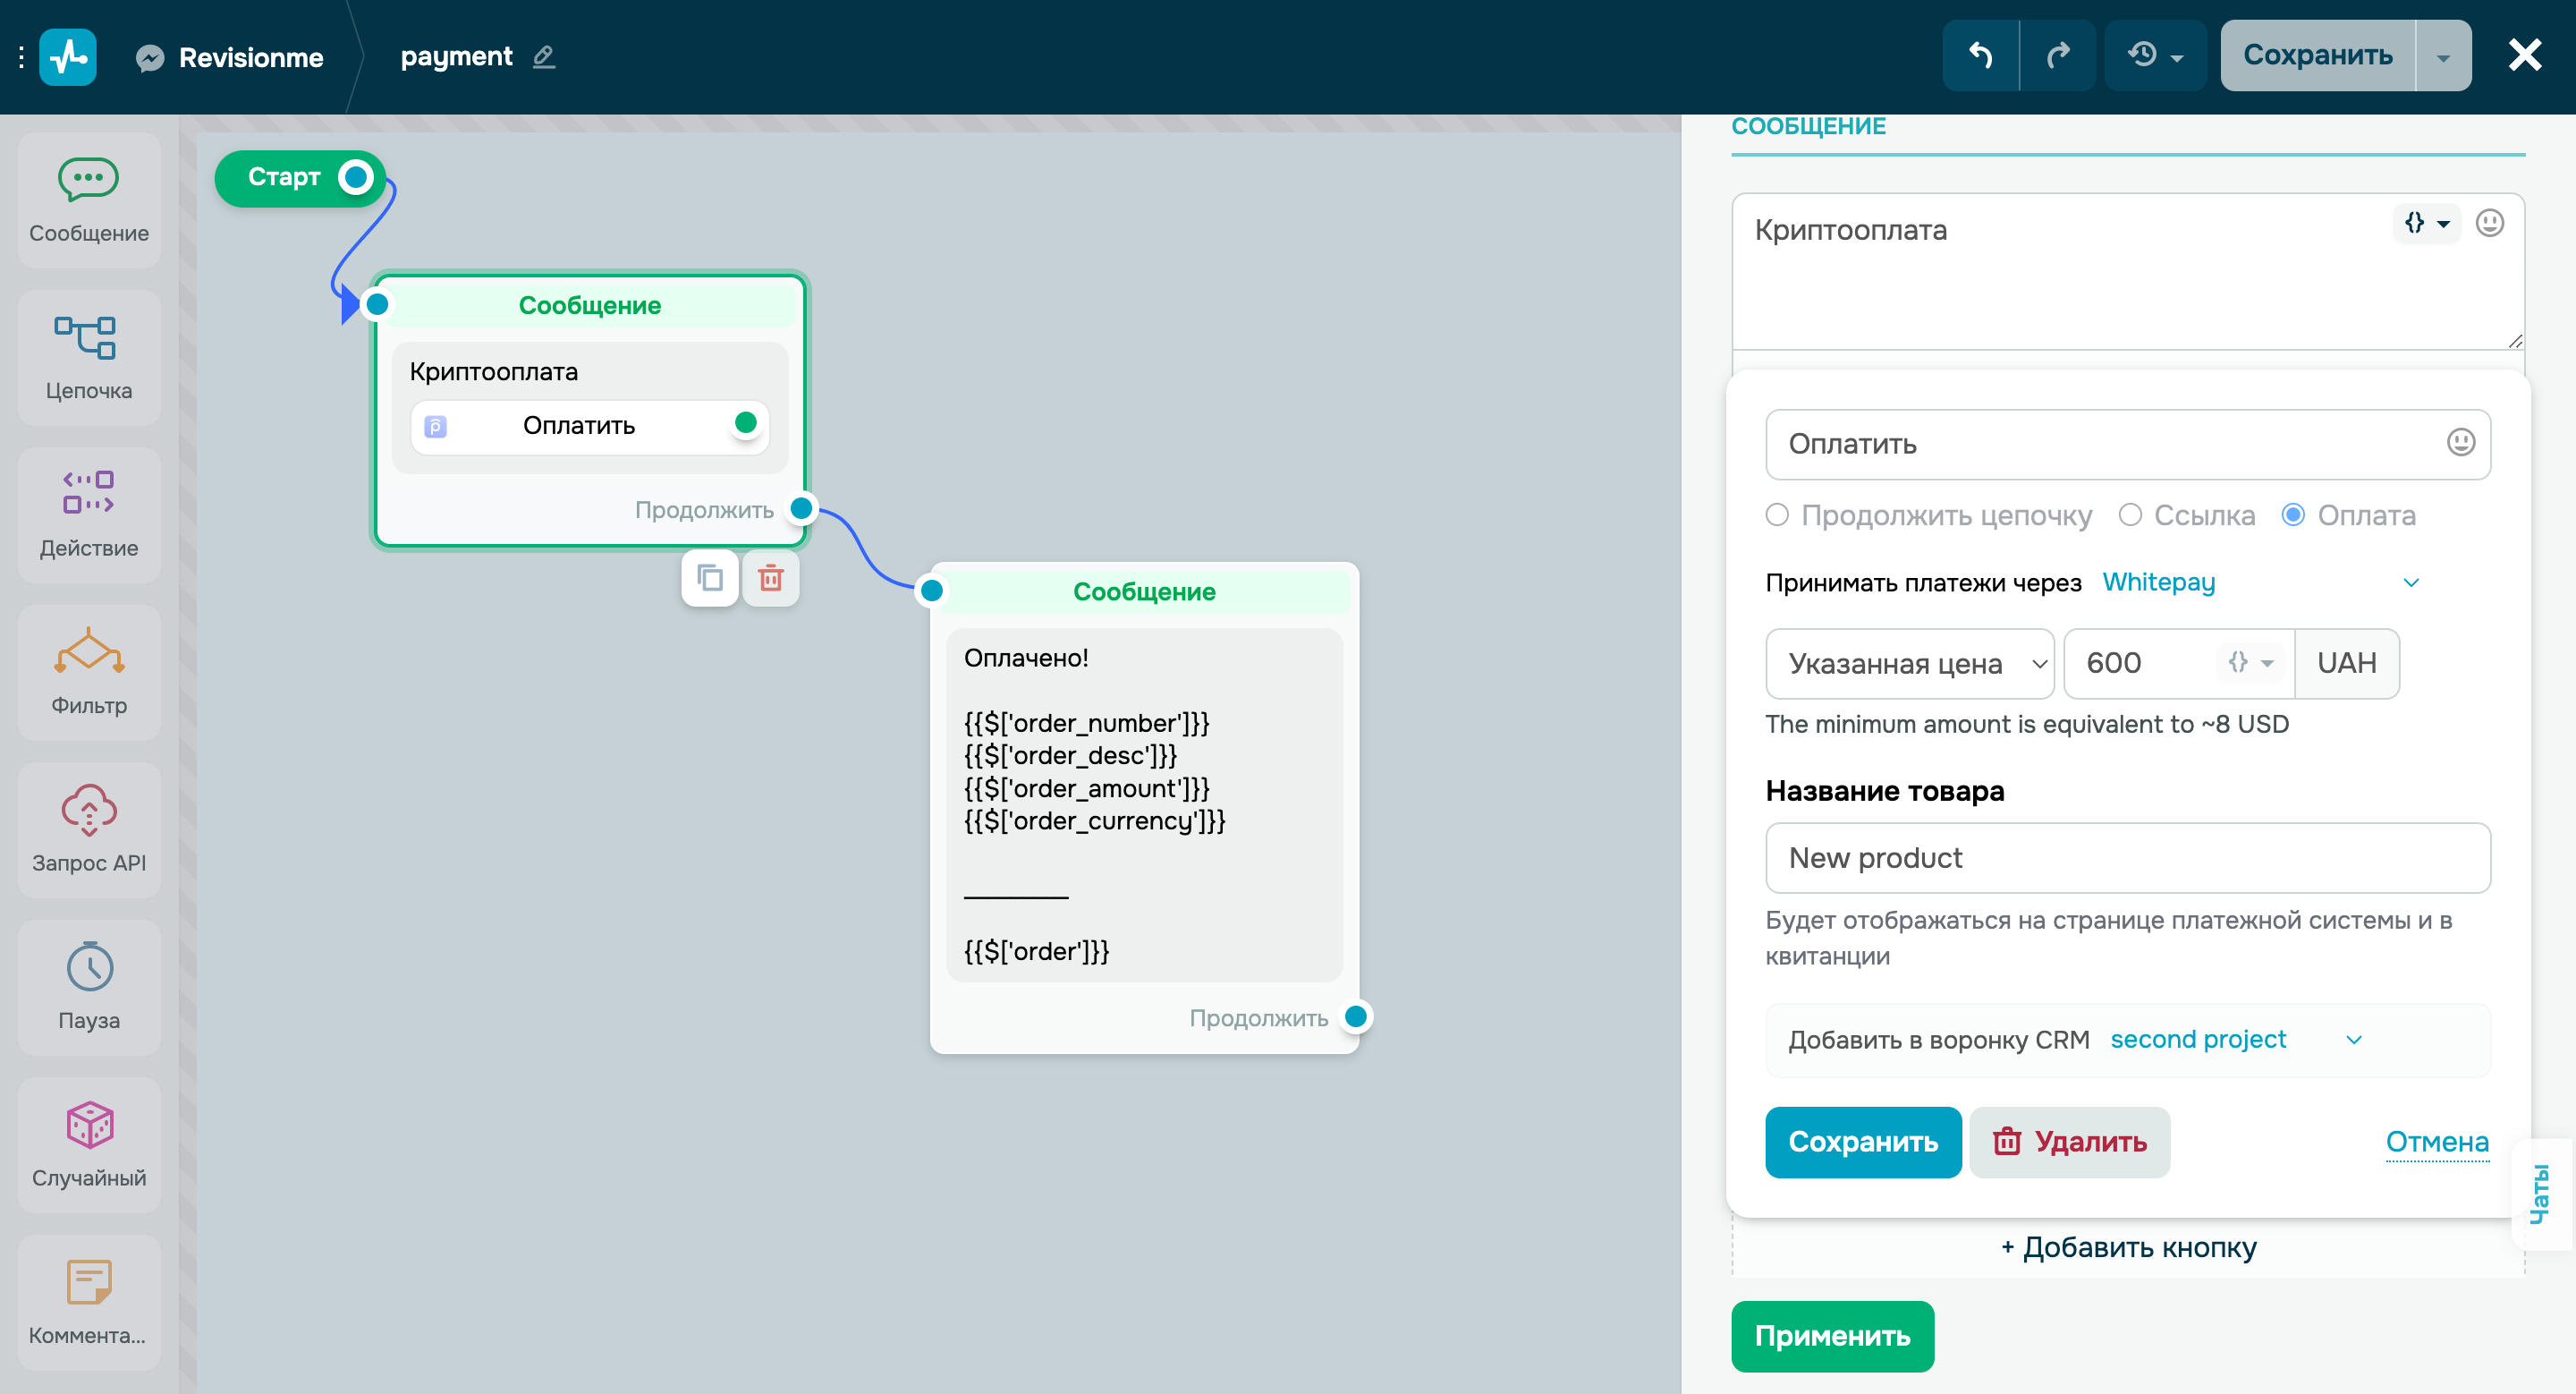Screen dimensions: 2576x1394
Task: Select the Запрос API block icon
Action: [x=88, y=809]
